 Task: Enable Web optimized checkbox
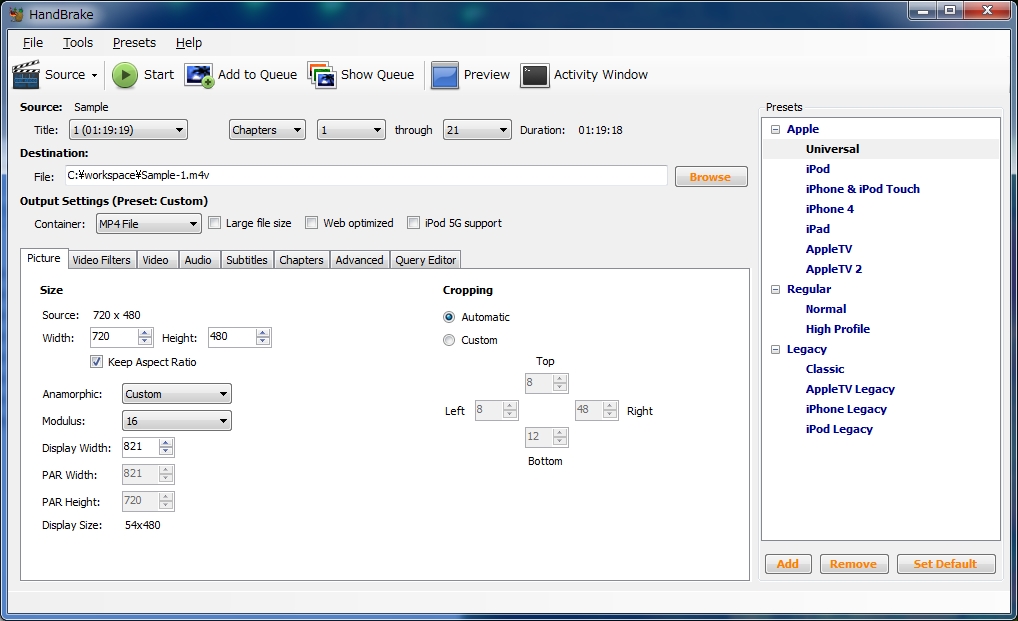click(312, 223)
